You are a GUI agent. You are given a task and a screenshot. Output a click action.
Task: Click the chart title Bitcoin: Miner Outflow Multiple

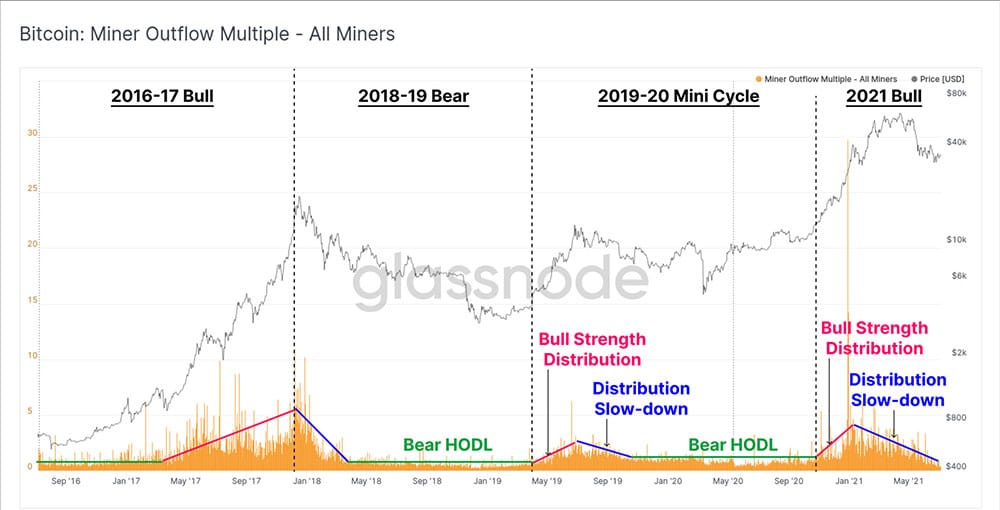[x=207, y=34]
